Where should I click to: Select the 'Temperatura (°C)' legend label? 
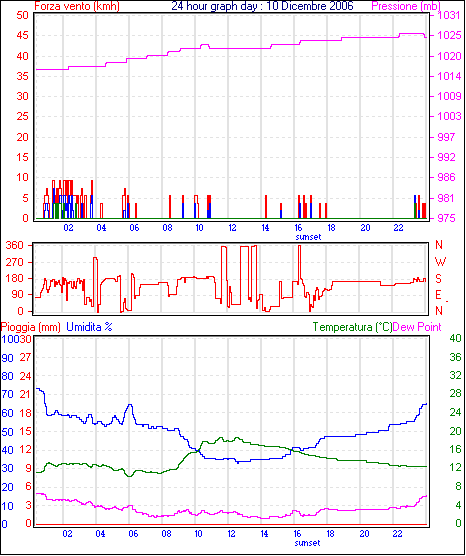point(353,327)
